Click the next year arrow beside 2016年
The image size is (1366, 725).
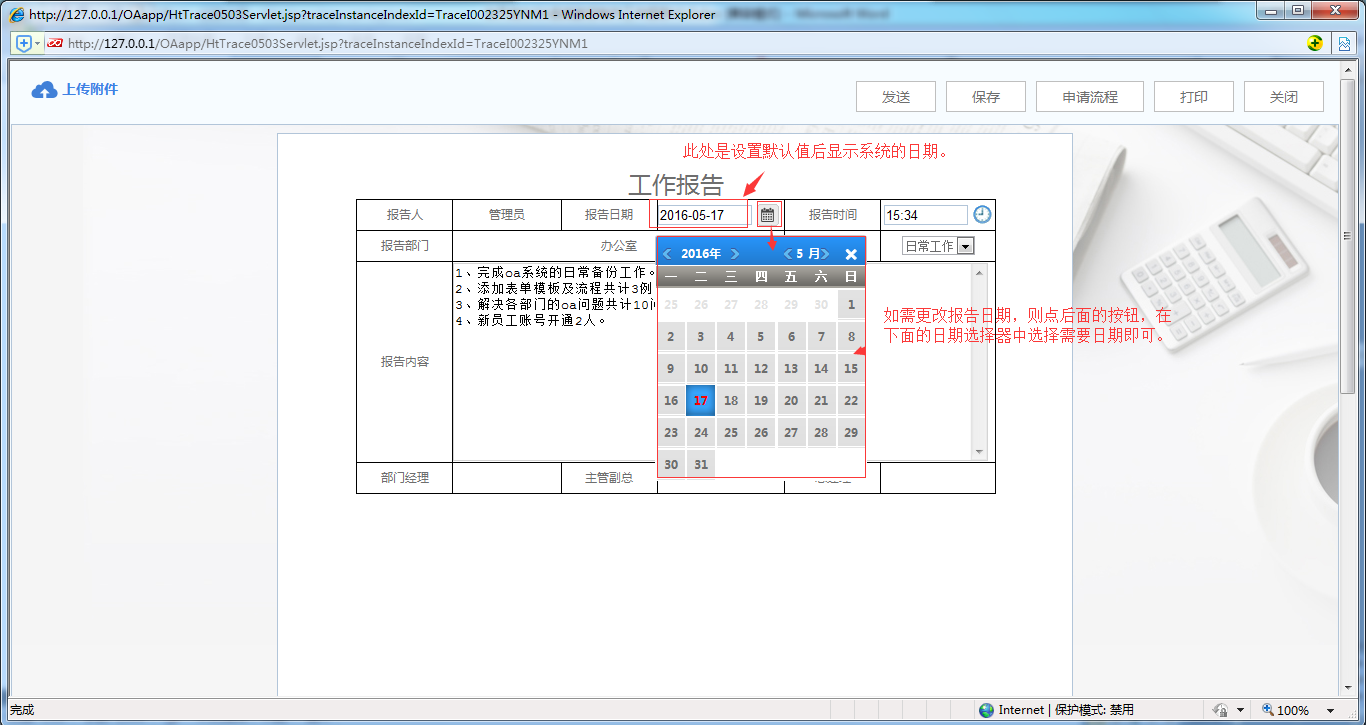737,253
